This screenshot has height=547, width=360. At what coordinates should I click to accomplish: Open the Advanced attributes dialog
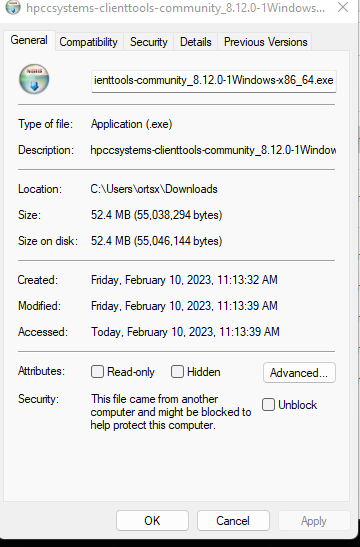[x=299, y=373]
